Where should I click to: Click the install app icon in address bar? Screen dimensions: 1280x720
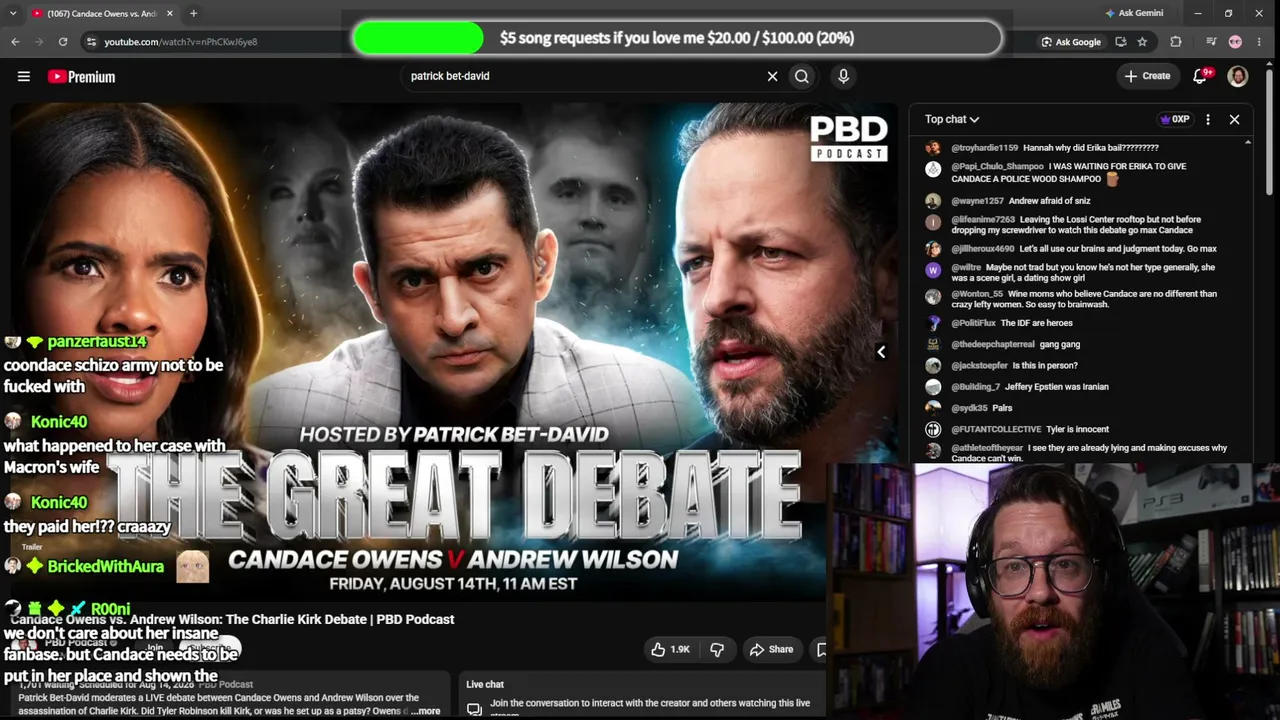click(x=1121, y=42)
